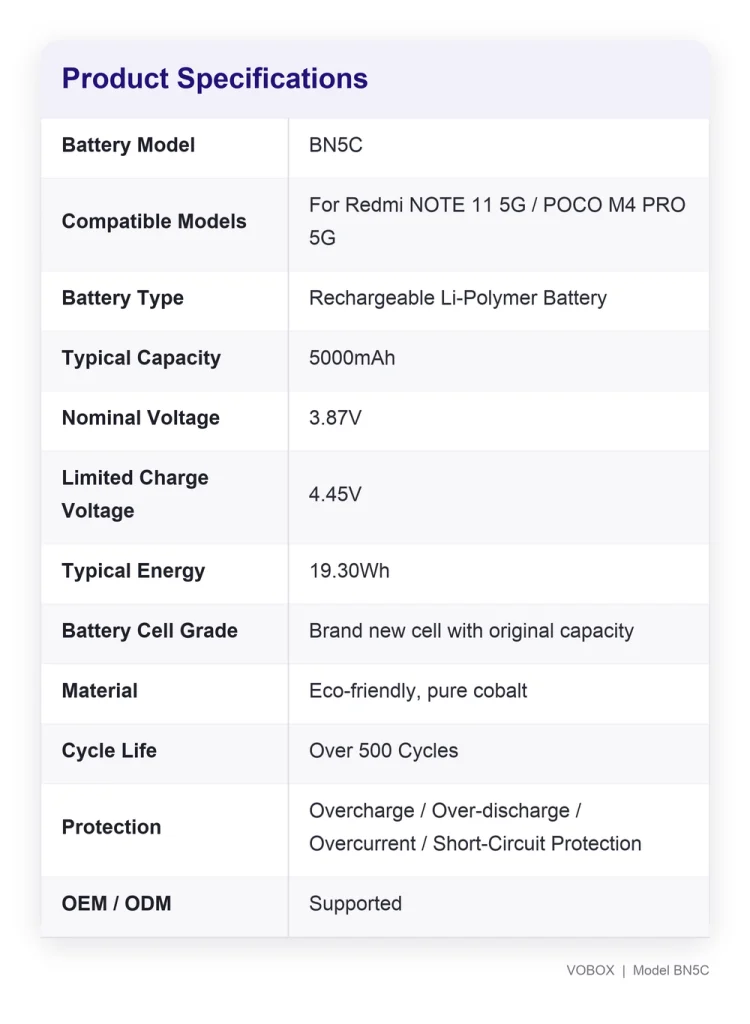The height and width of the screenshot is (1024, 750).
Task: Select the Battery Cell Grade label
Action: pos(150,631)
